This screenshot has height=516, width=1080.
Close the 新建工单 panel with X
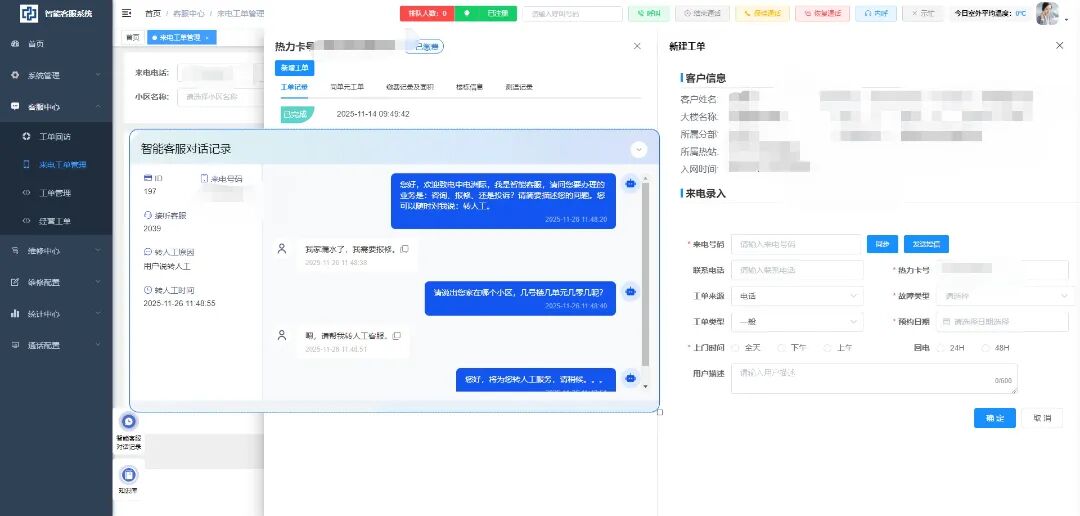(x=1059, y=46)
